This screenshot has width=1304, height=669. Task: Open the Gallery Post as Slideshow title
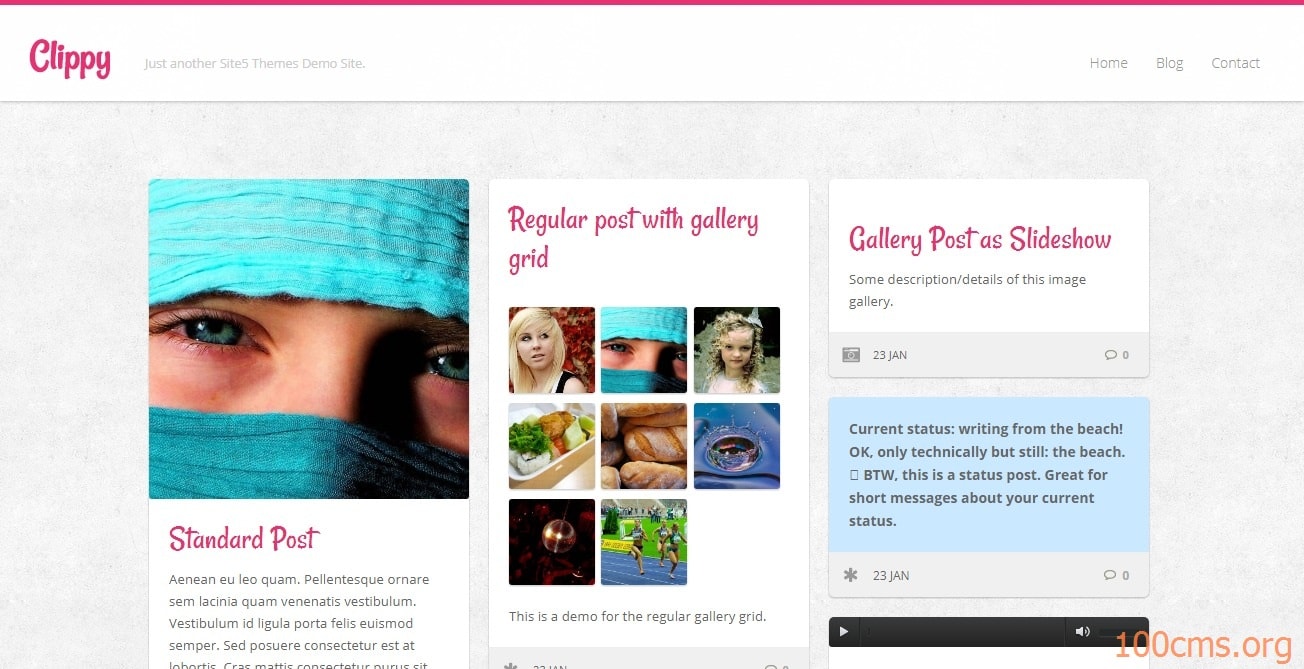click(980, 239)
